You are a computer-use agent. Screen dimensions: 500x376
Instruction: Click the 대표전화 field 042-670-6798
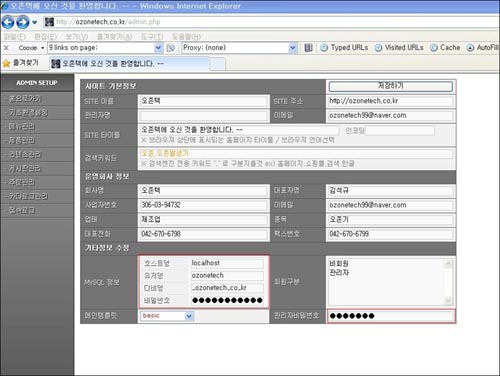click(x=203, y=234)
